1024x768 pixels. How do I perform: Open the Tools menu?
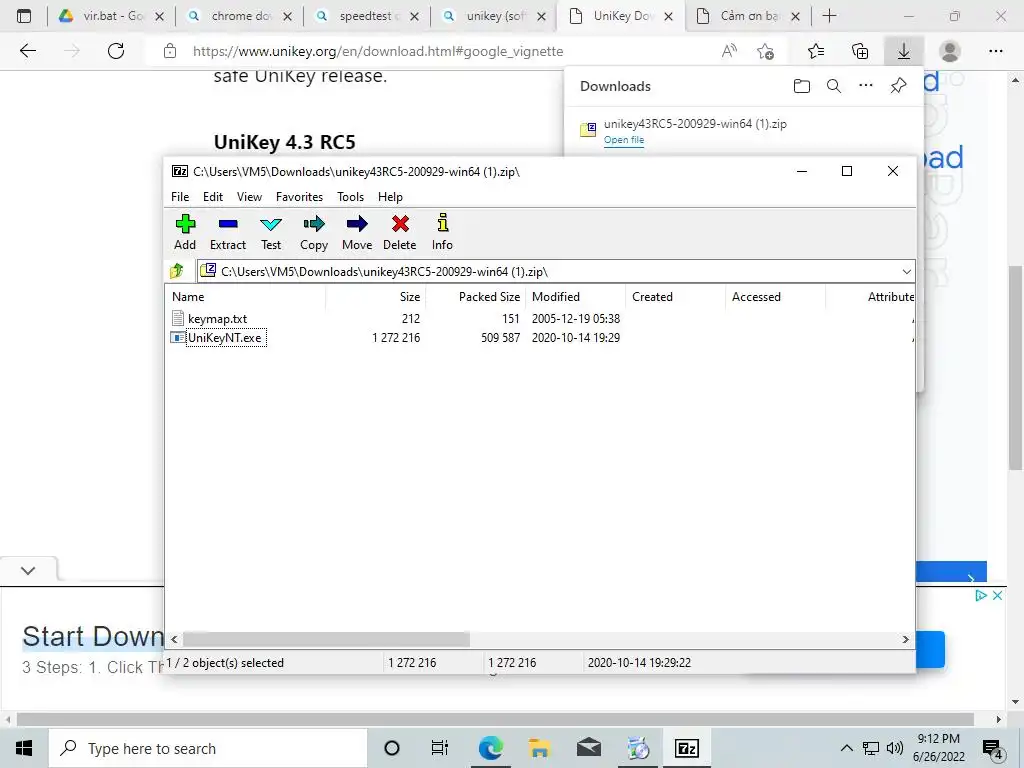click(350, 197)
